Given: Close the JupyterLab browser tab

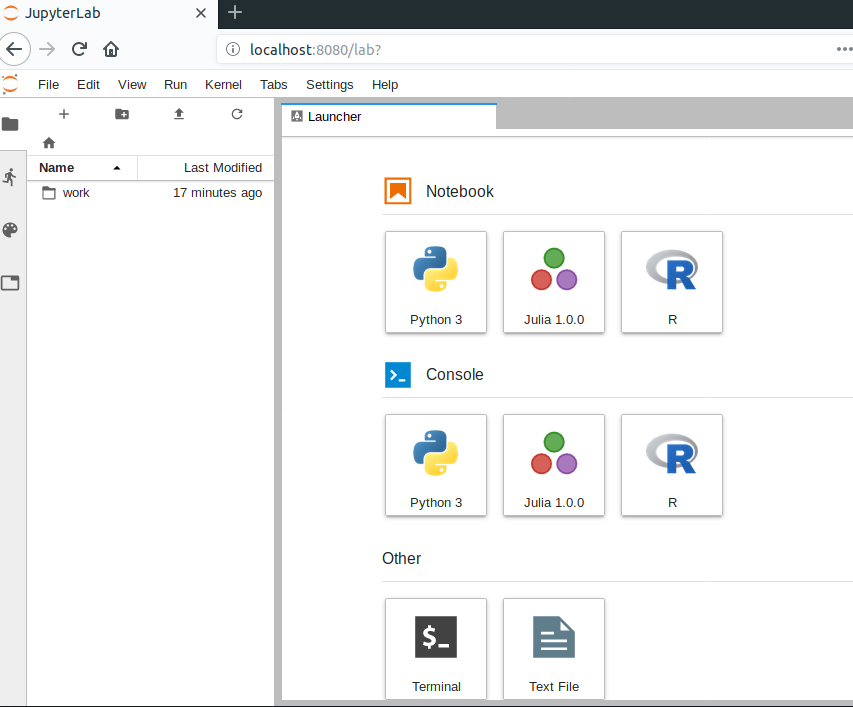Looking at the screenshot, I should [201, 13].
